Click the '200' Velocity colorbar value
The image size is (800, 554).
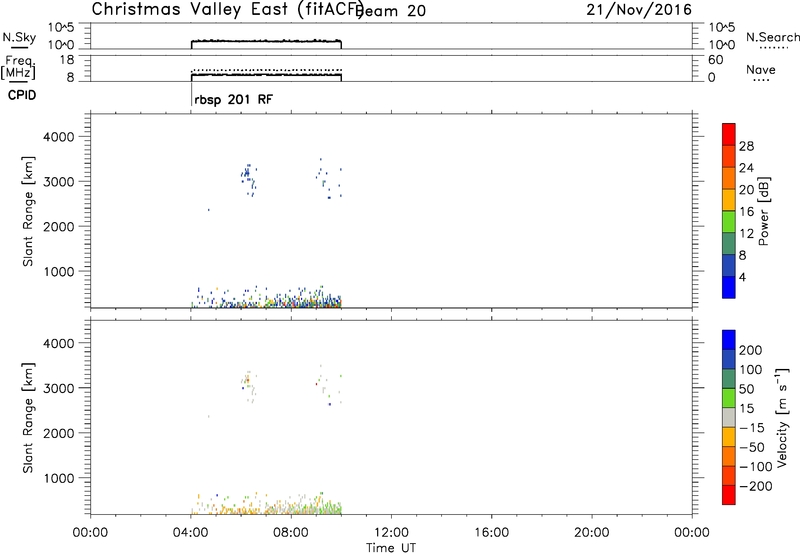coord(751,350)
